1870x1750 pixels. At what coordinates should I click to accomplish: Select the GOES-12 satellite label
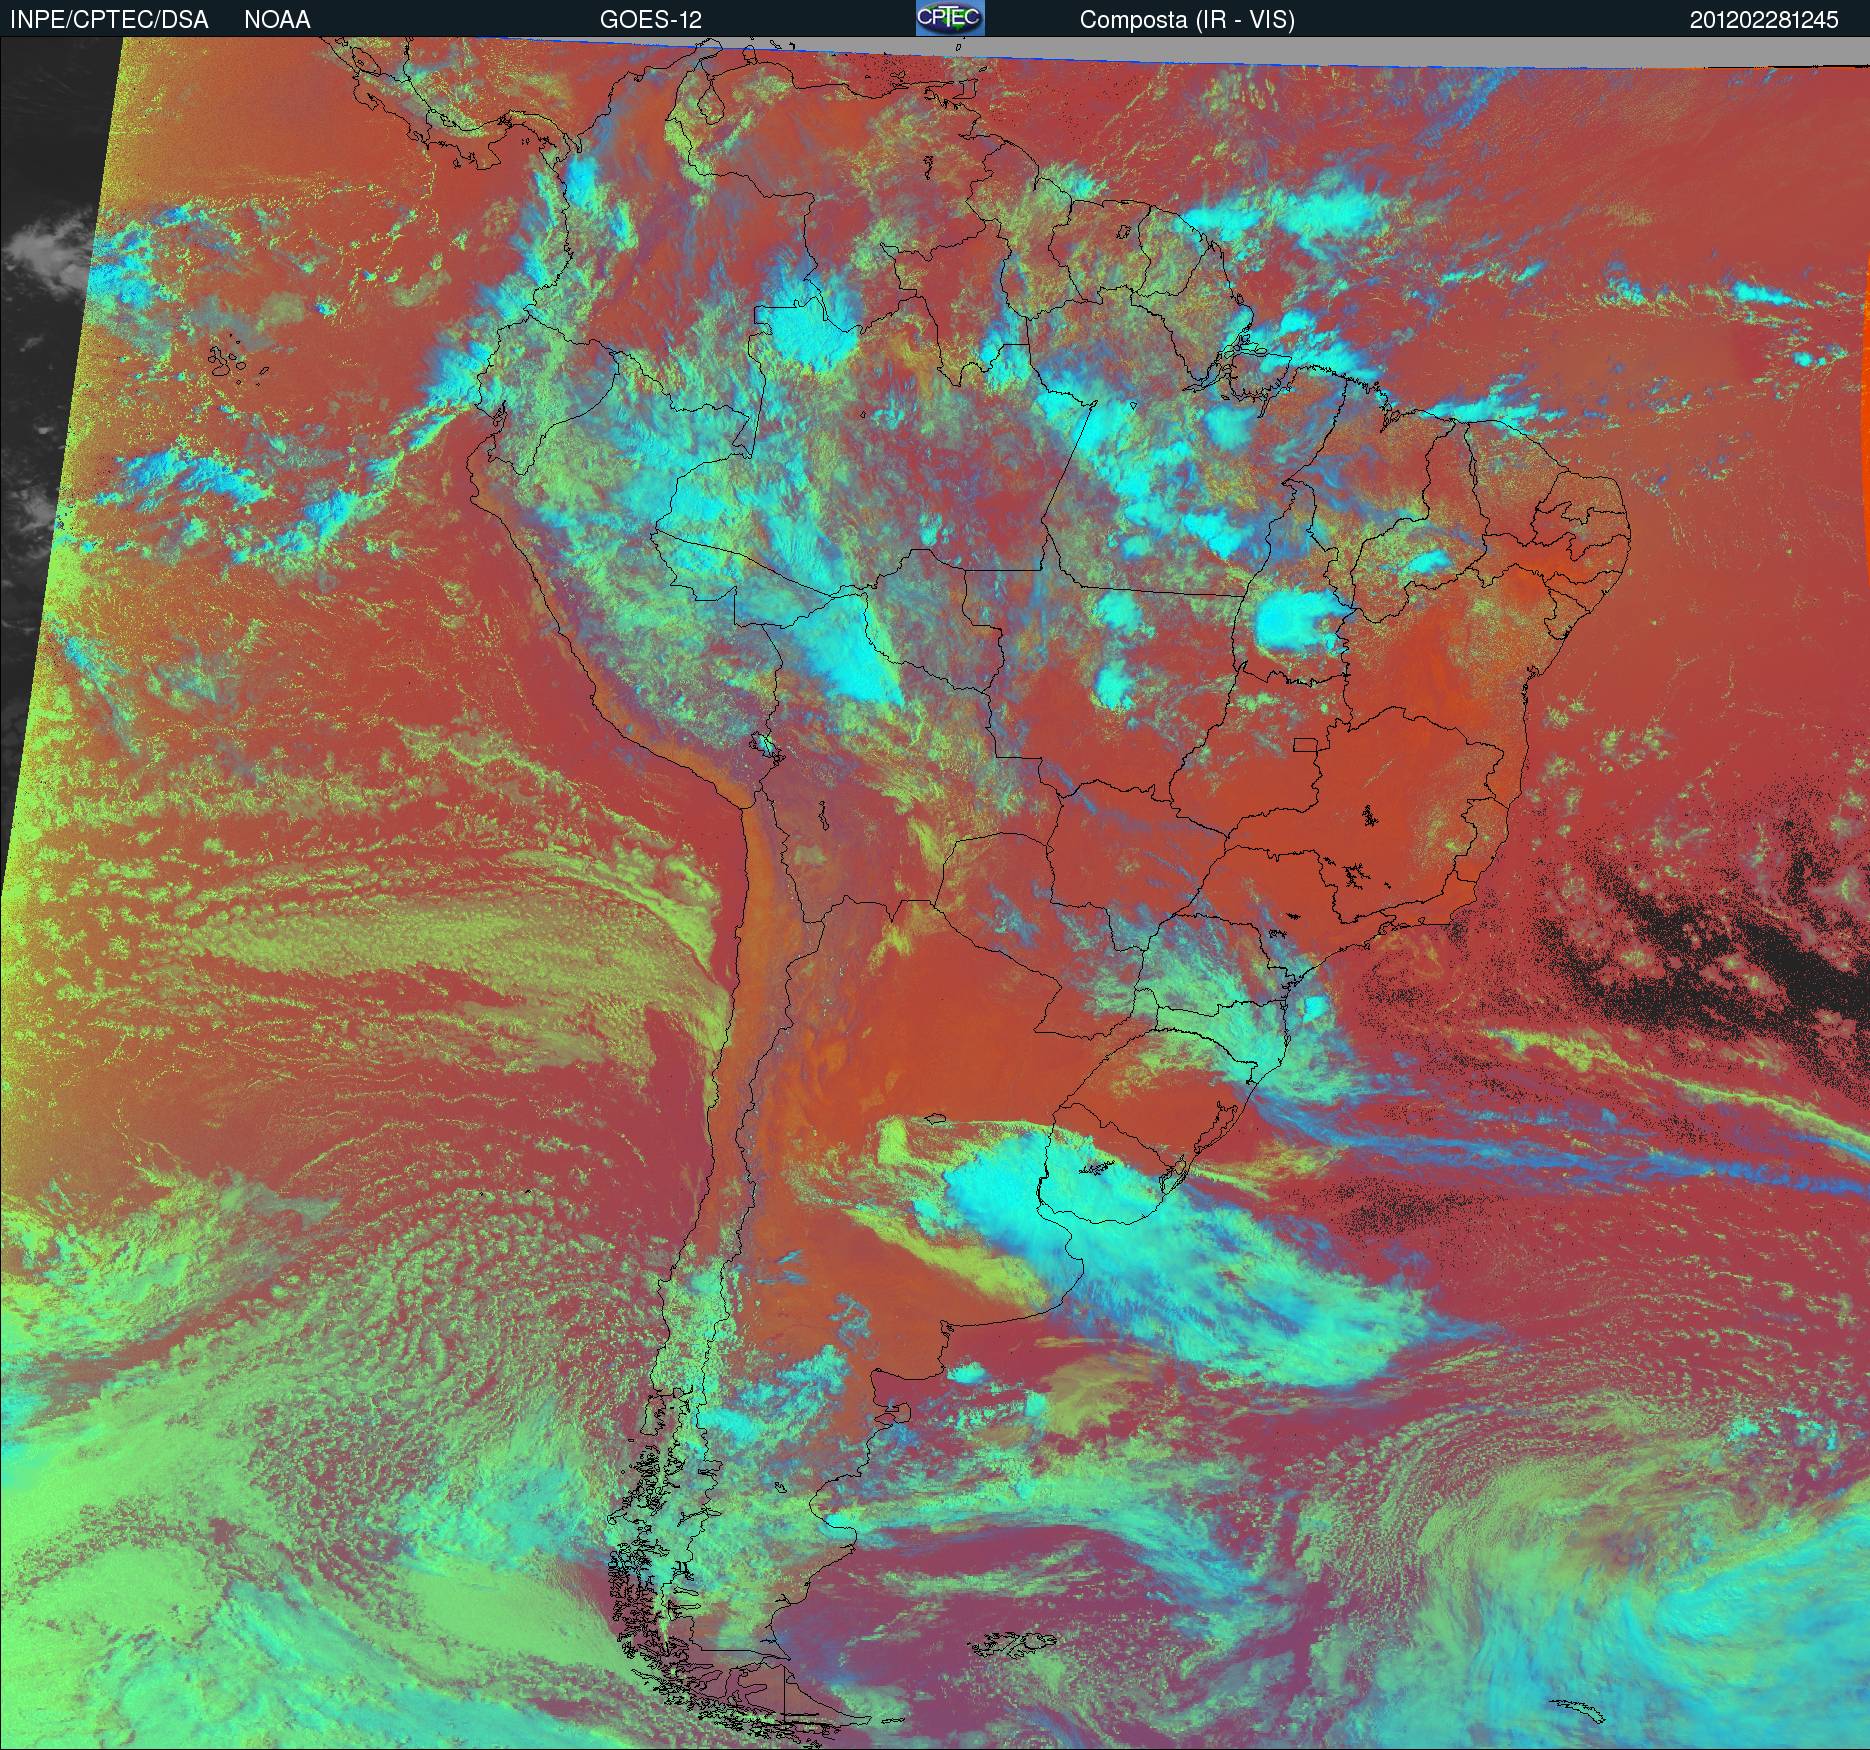[x=650, y=20]
